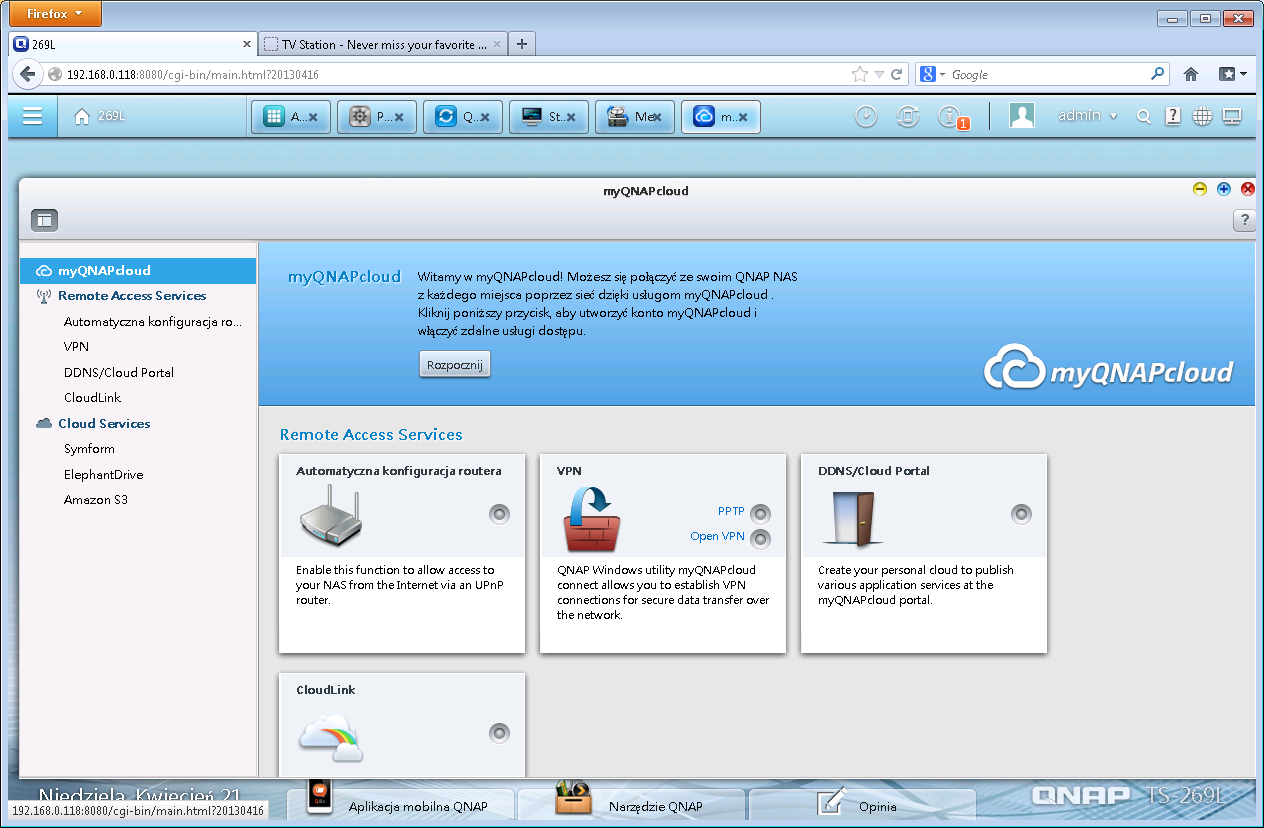
Task: Go back with the Firefox back arrow
Action: [x=28, y=74]
